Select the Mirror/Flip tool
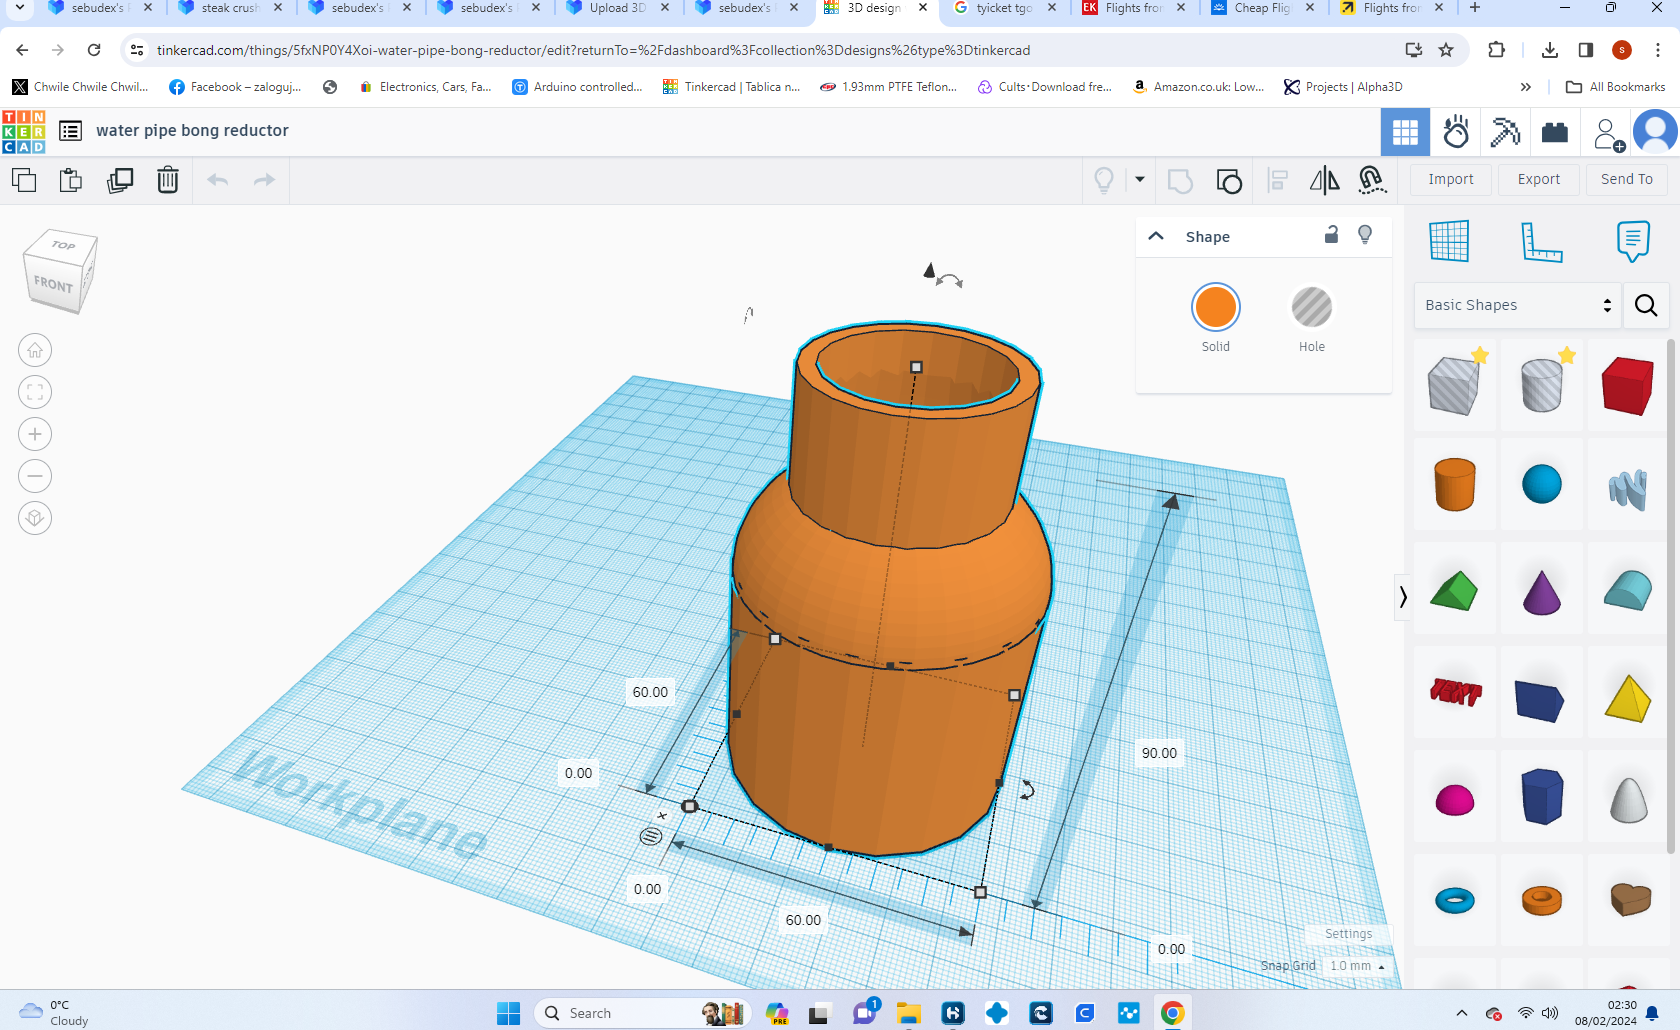Image resolution: width=1680 pixels, height=1030 pixels. tap(1325, 181)
